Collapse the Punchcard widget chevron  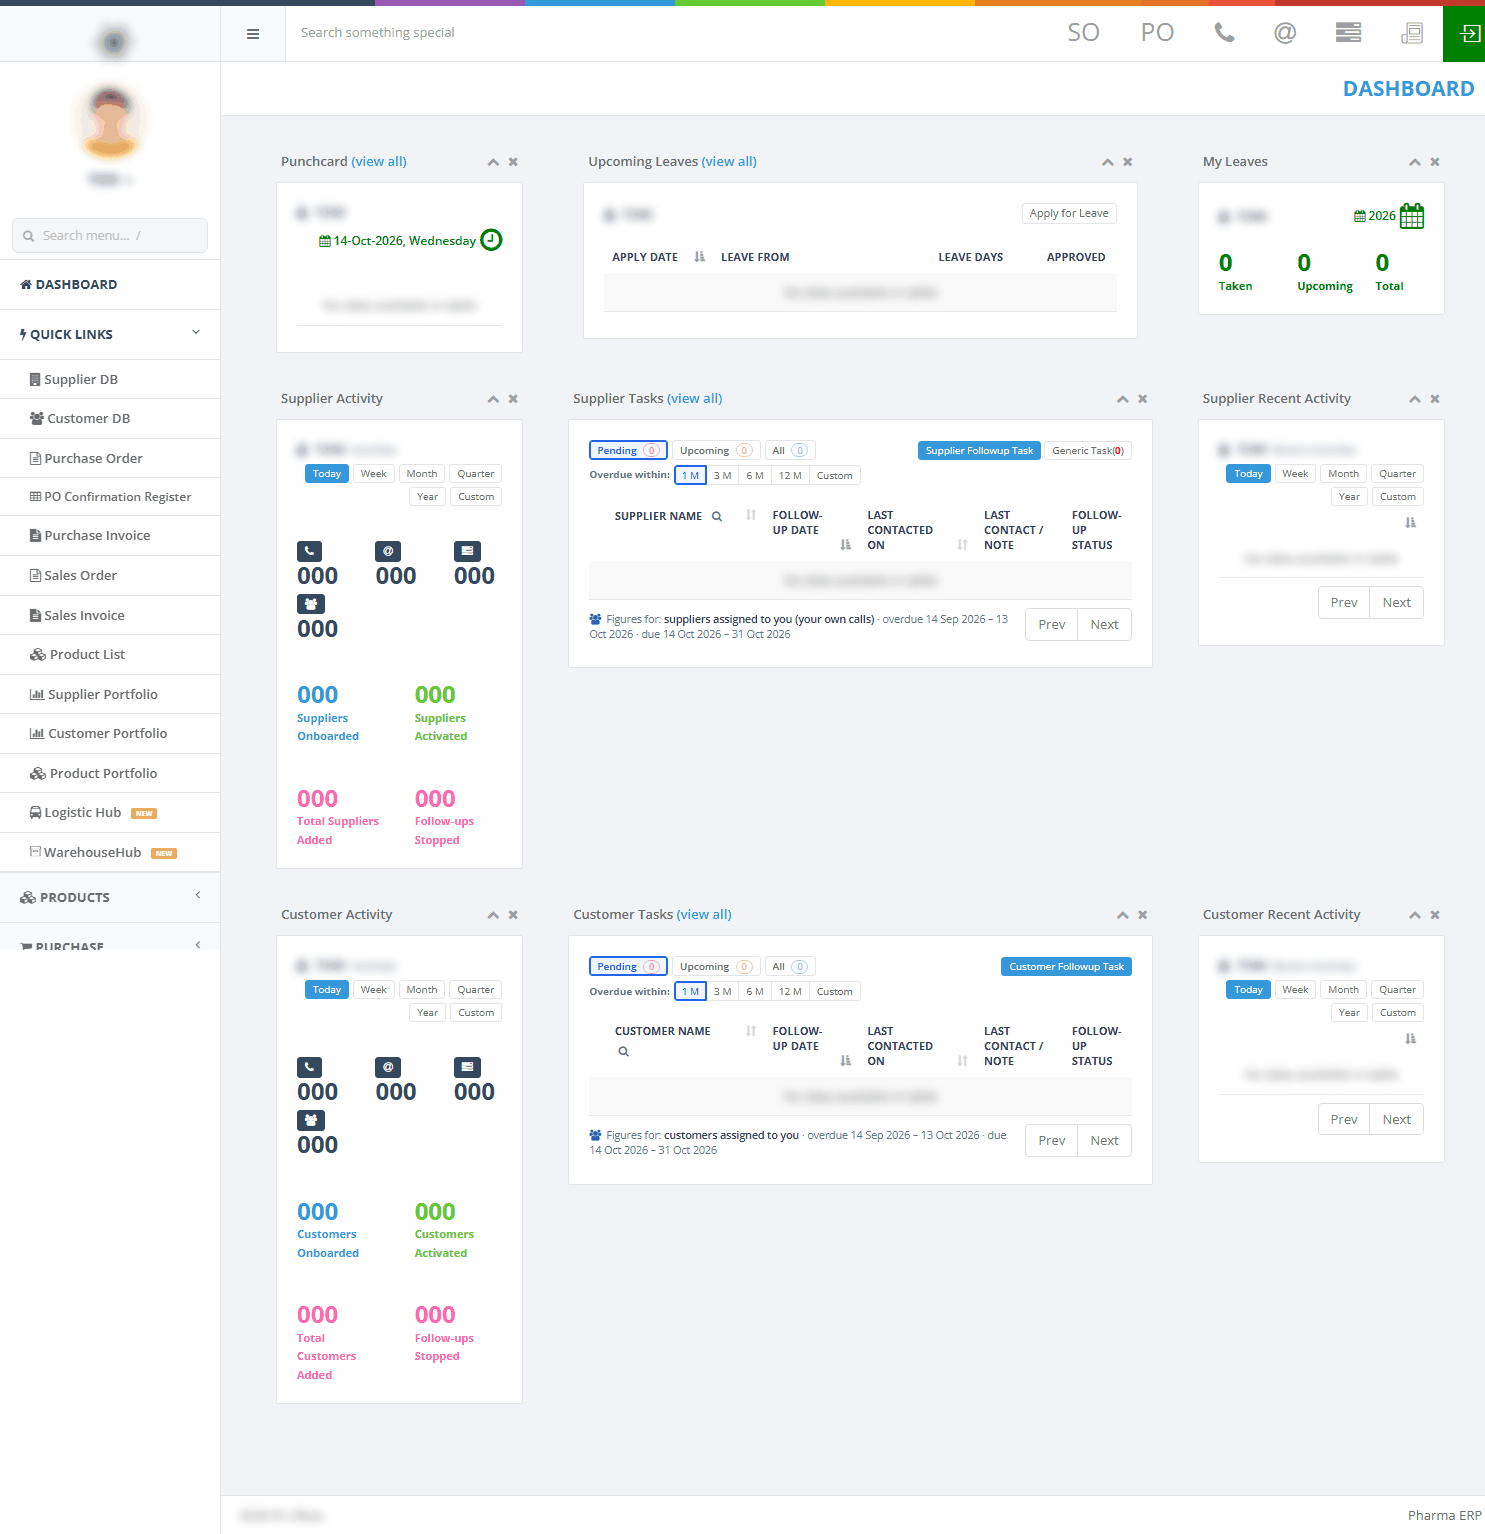[x=493, y=162]
